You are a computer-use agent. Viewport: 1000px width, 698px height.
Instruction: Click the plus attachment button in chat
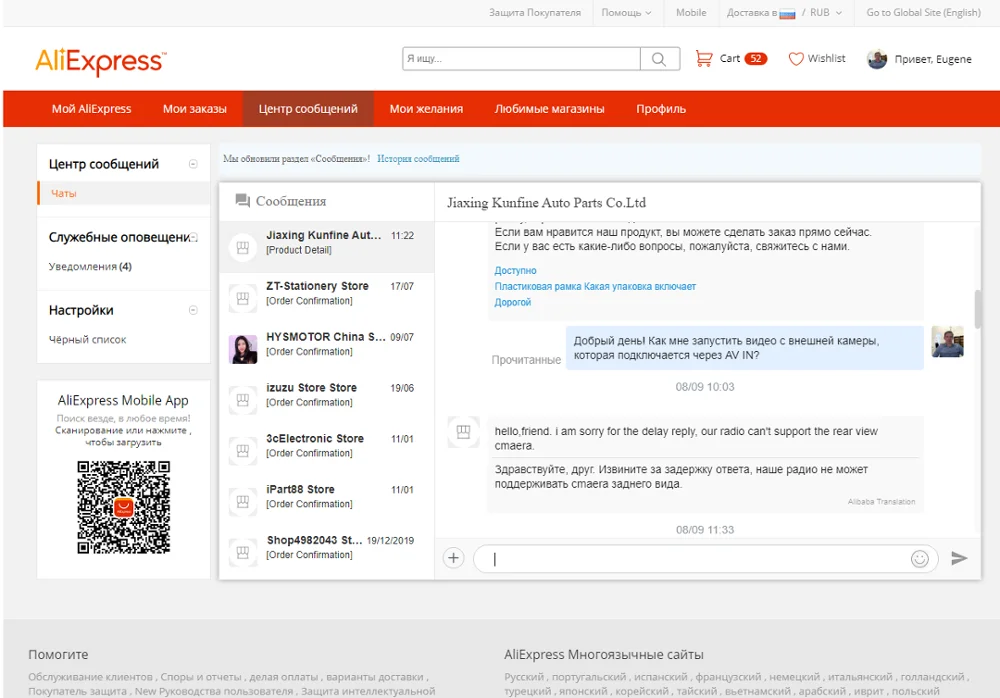coord(453,558)
